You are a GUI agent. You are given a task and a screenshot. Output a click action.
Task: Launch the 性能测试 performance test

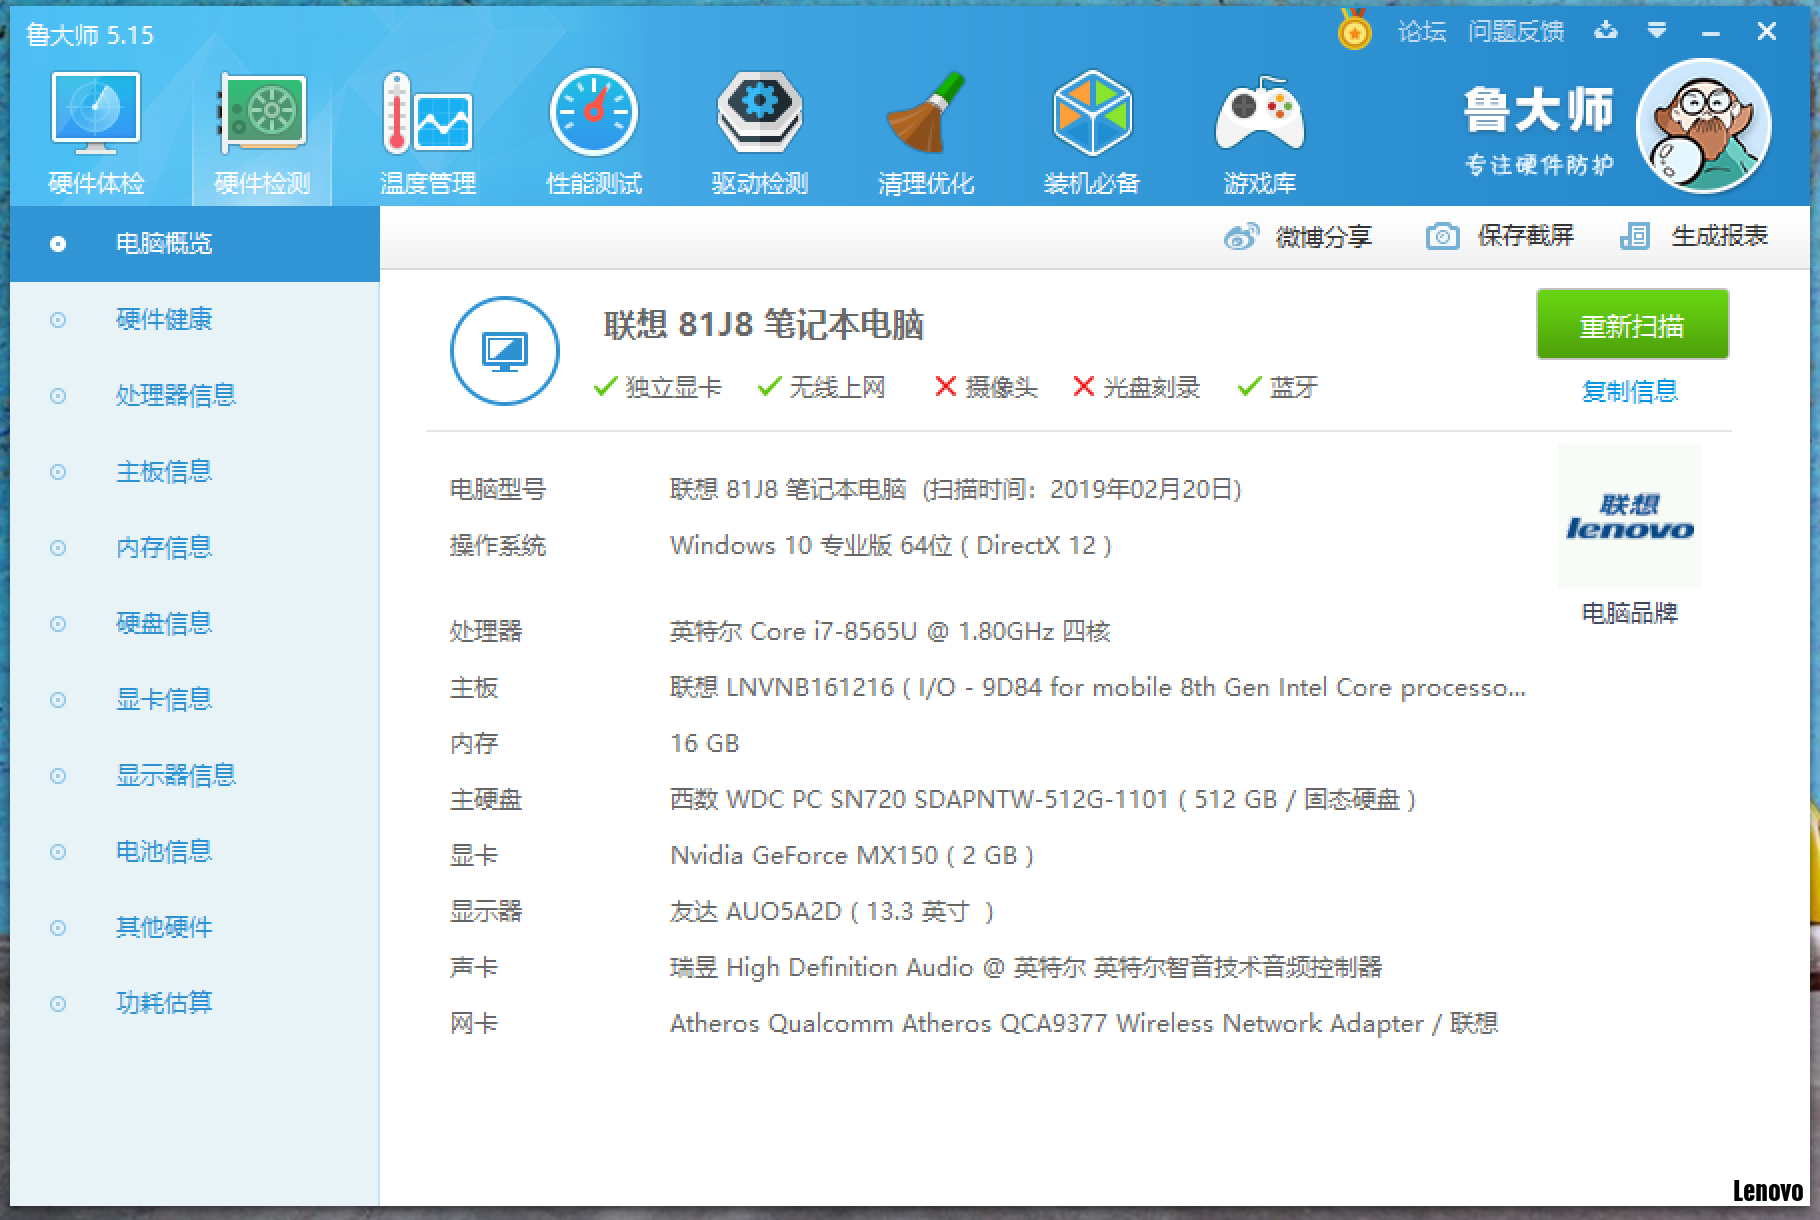pyautogui.click(x=593, y=127)
